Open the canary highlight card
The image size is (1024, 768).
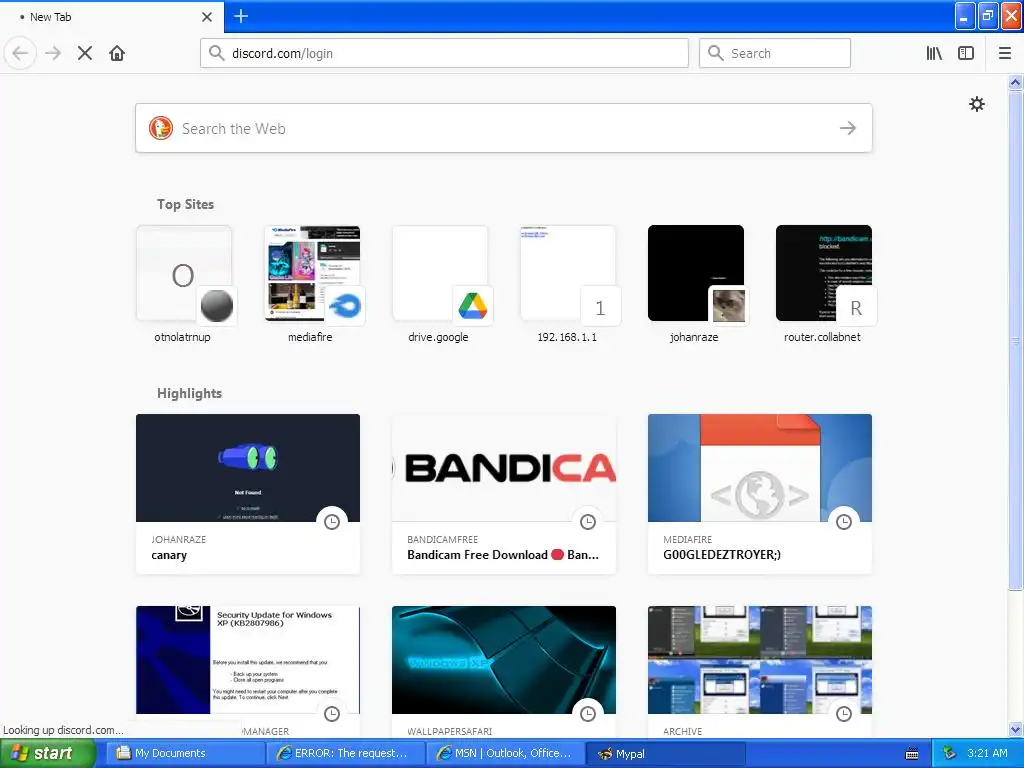tap(248, 494)
